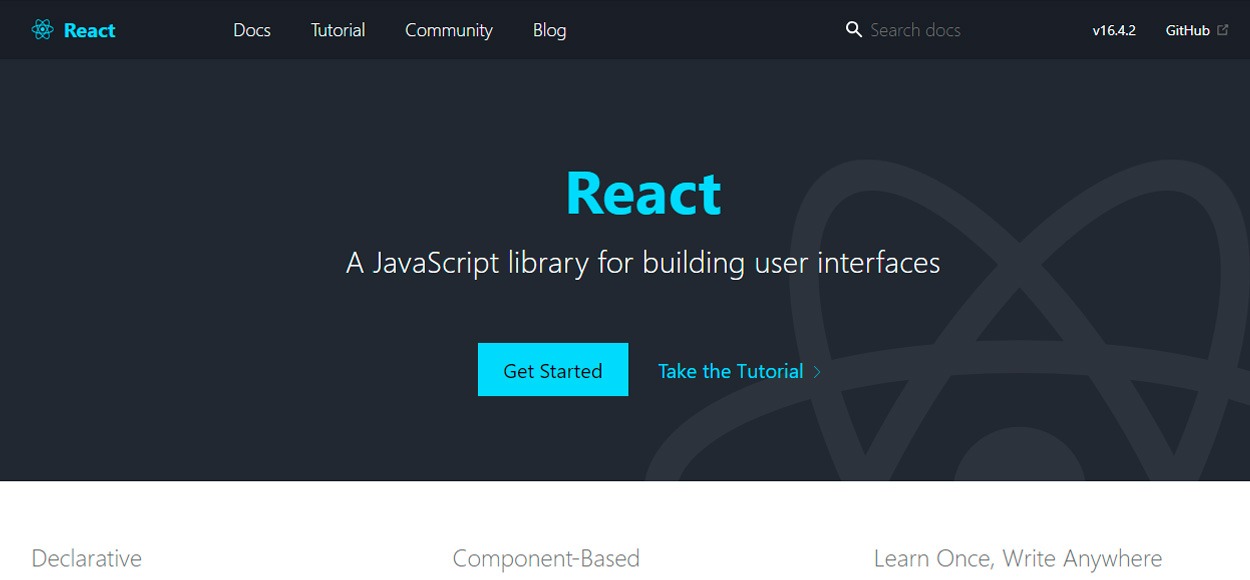Click the large React hero title
This screenshot has height=580, width=1250.
(x=643, y=193)
